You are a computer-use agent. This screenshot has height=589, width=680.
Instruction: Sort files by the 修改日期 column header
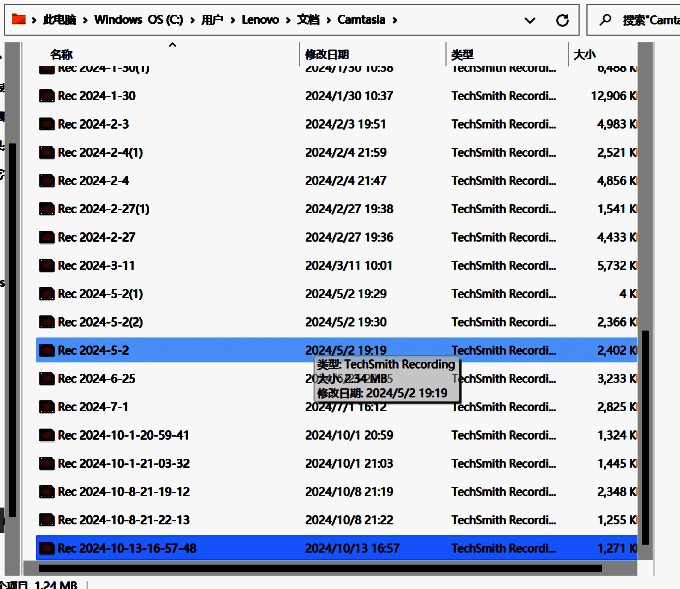(x=328, y=55)
